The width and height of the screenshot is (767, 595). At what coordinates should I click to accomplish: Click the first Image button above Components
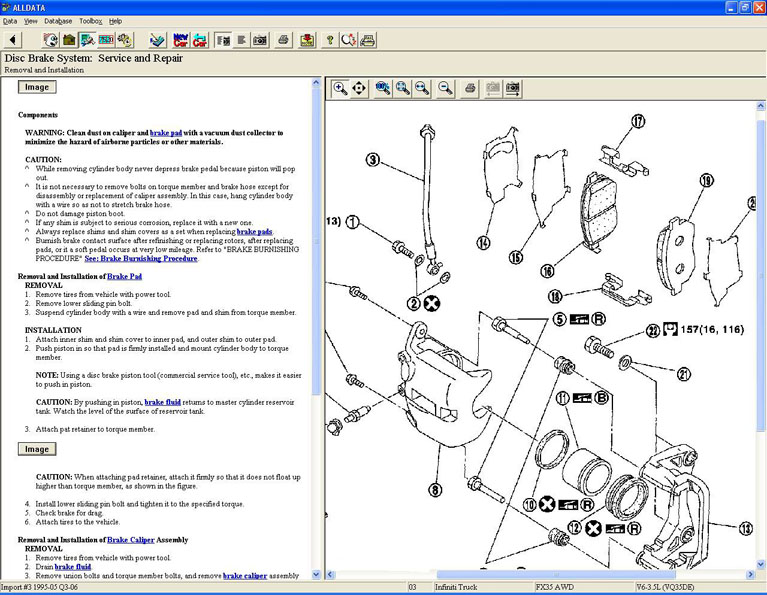click(36, 87)
